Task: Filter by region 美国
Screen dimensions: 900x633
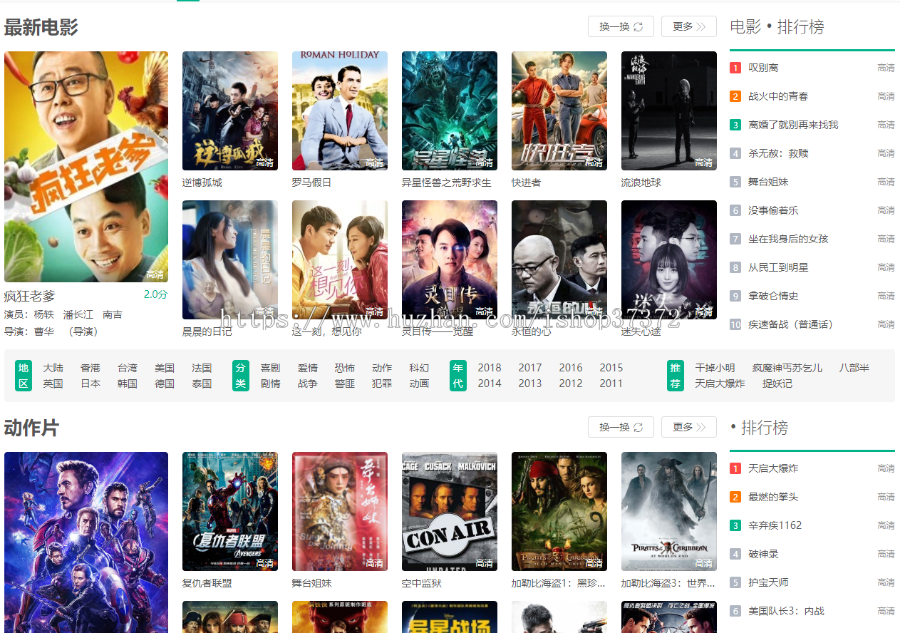Action: click(165, 368)
